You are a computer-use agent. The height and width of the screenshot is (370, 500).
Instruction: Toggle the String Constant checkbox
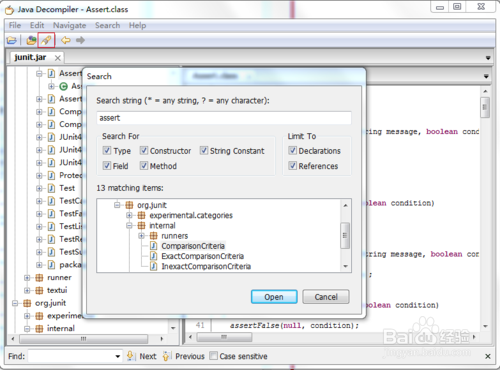coord(204,151)
